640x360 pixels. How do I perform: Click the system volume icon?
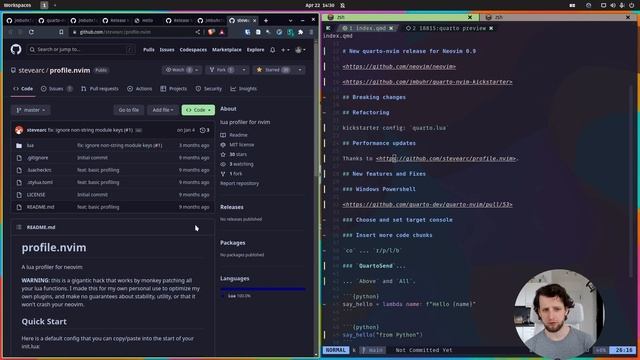pos(613,5)
